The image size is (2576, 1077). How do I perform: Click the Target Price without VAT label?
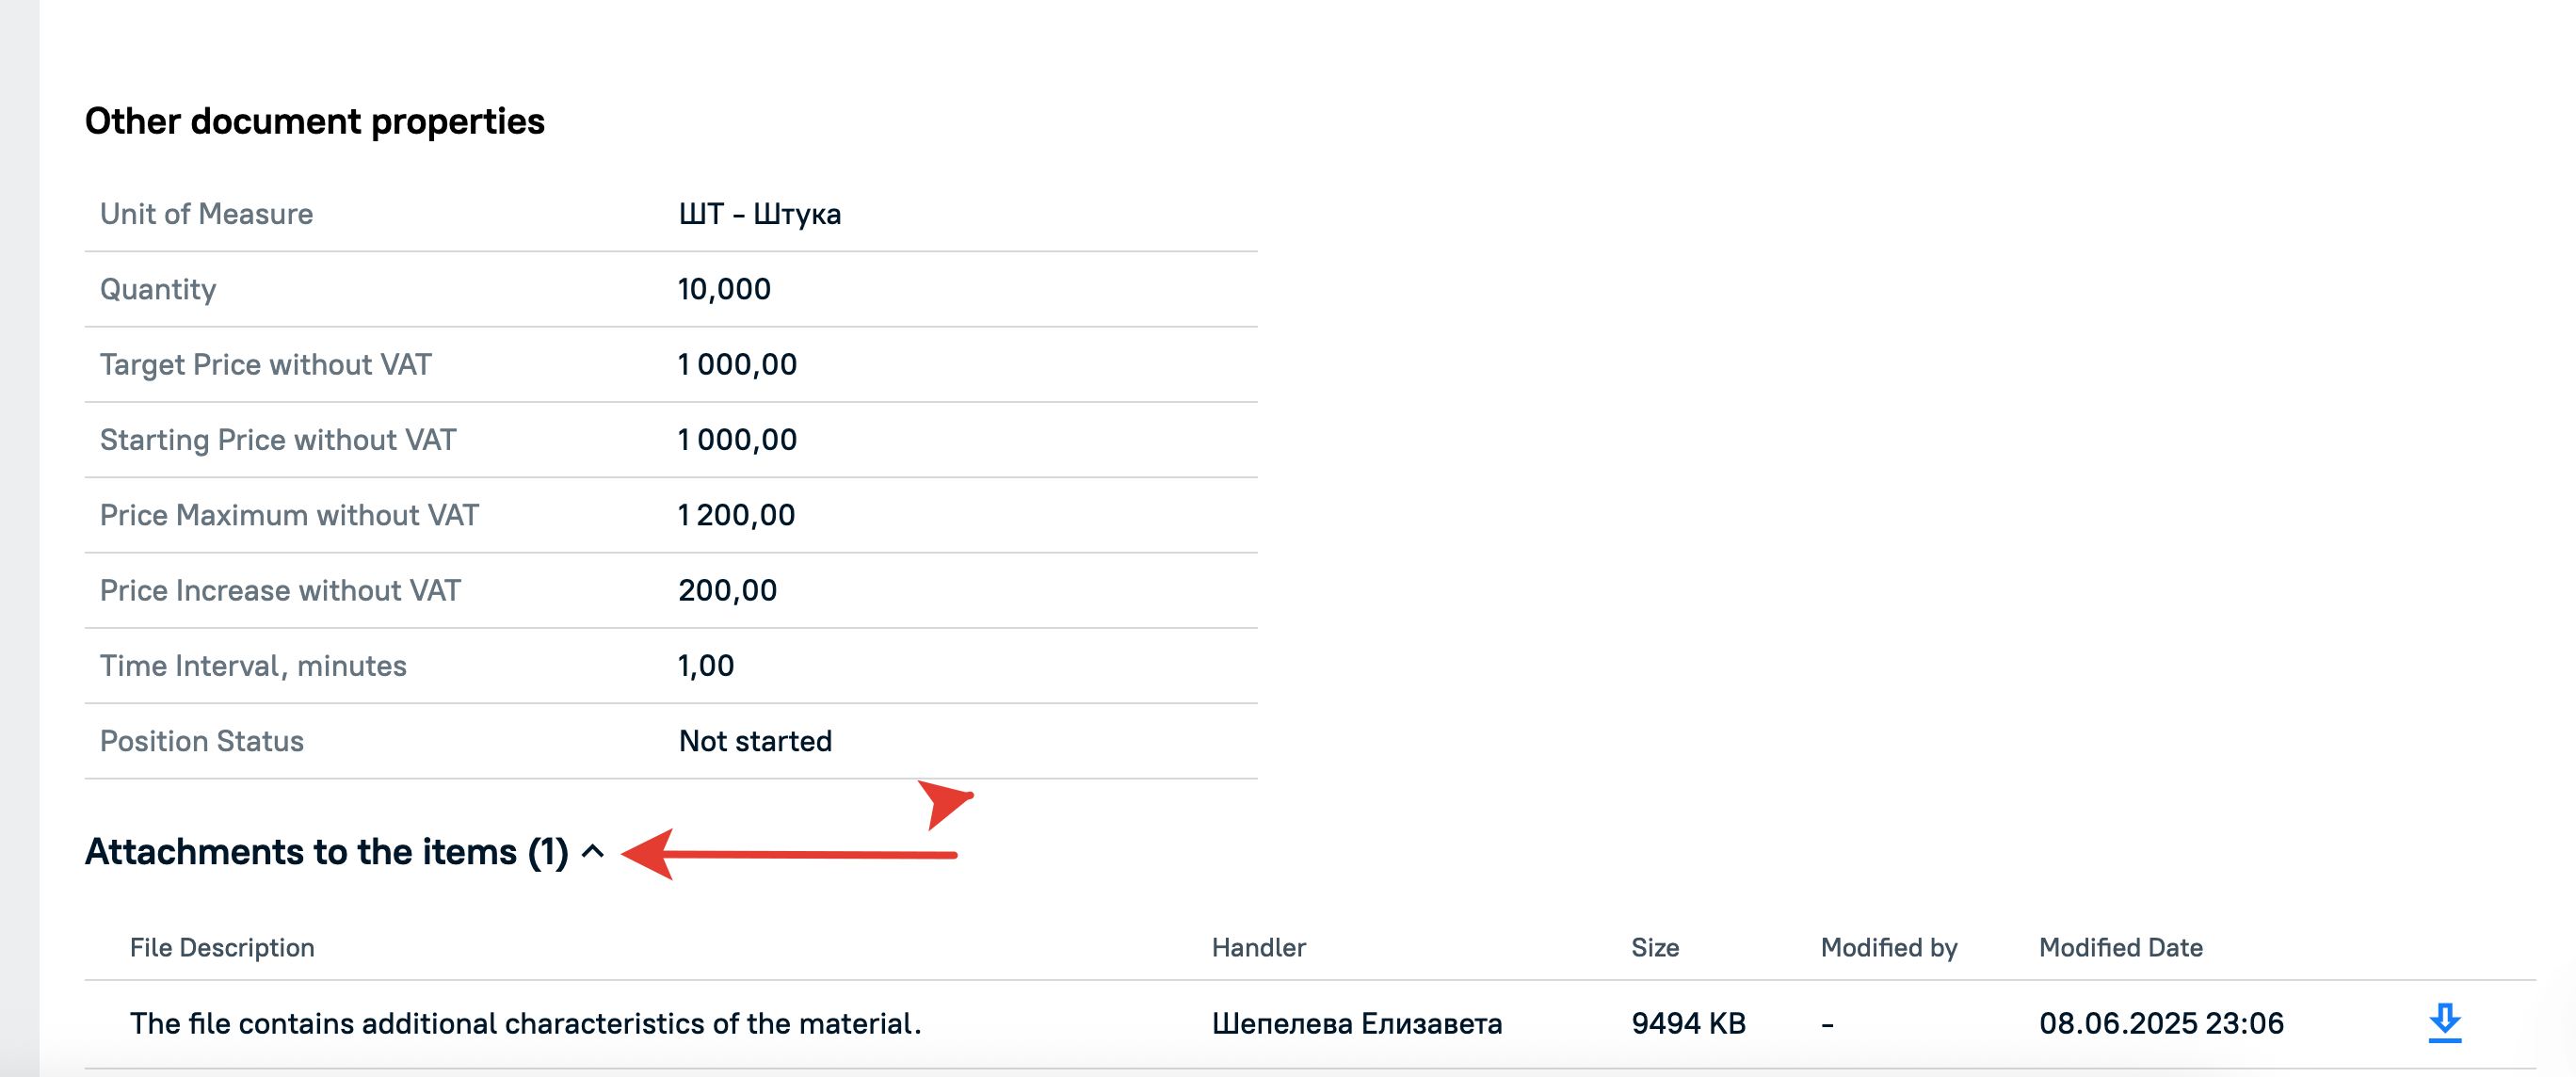[265, 365]
